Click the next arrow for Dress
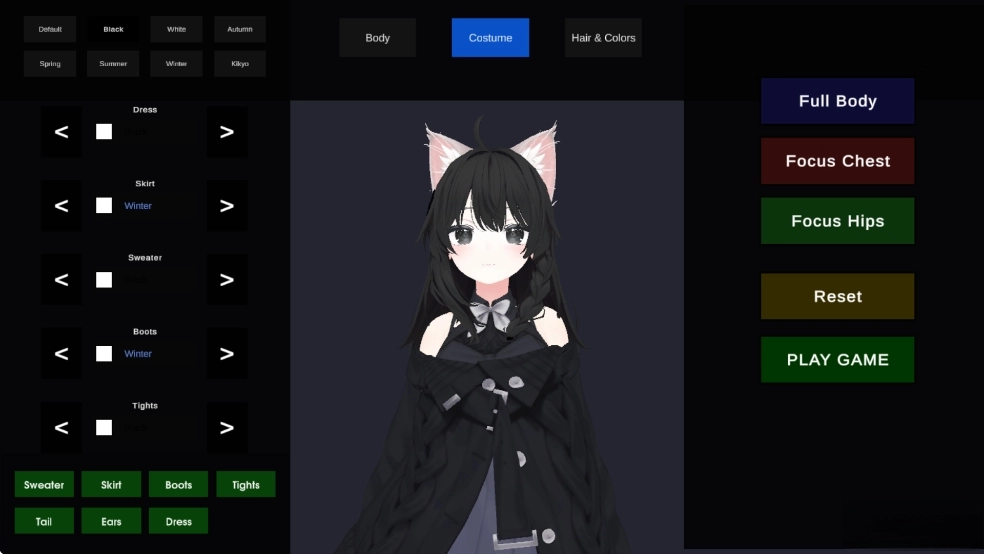Image resolution: width=984 pixels, height=554 pixels. [227, 132]
